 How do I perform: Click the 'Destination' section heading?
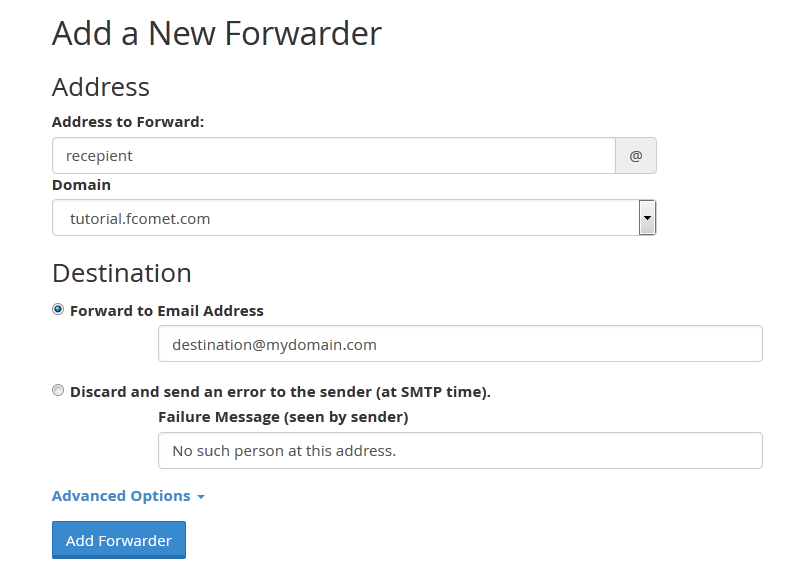[x=121, y=273]
